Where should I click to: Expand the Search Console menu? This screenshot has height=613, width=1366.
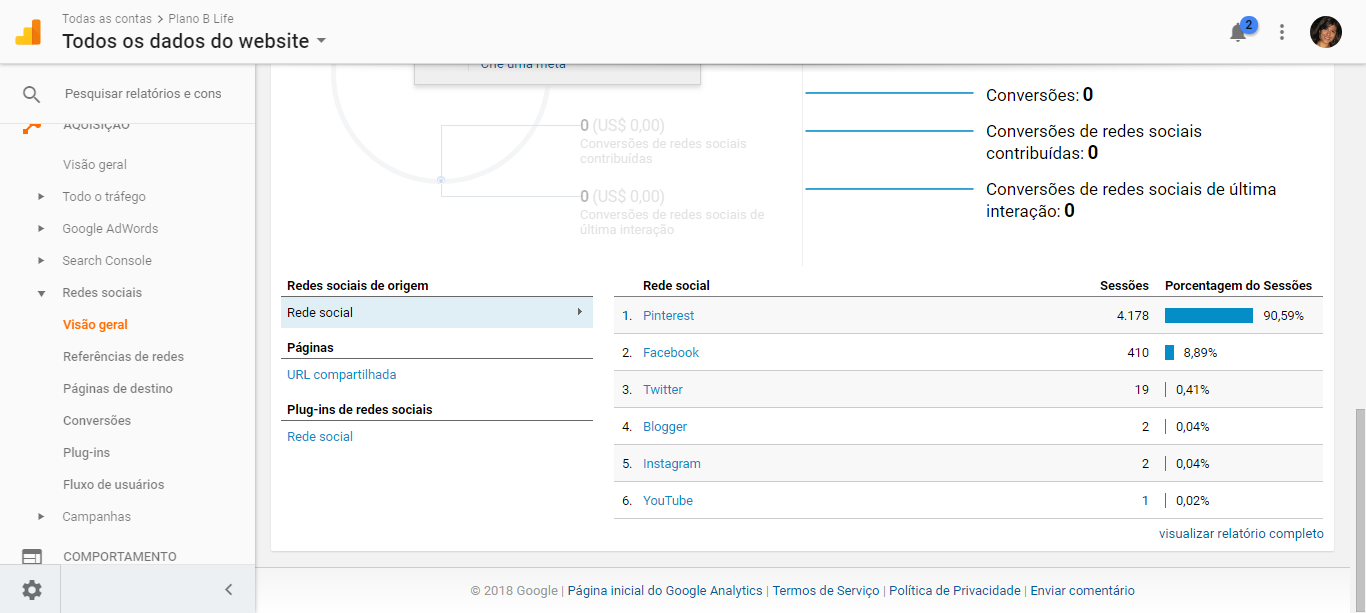(41, 261)
